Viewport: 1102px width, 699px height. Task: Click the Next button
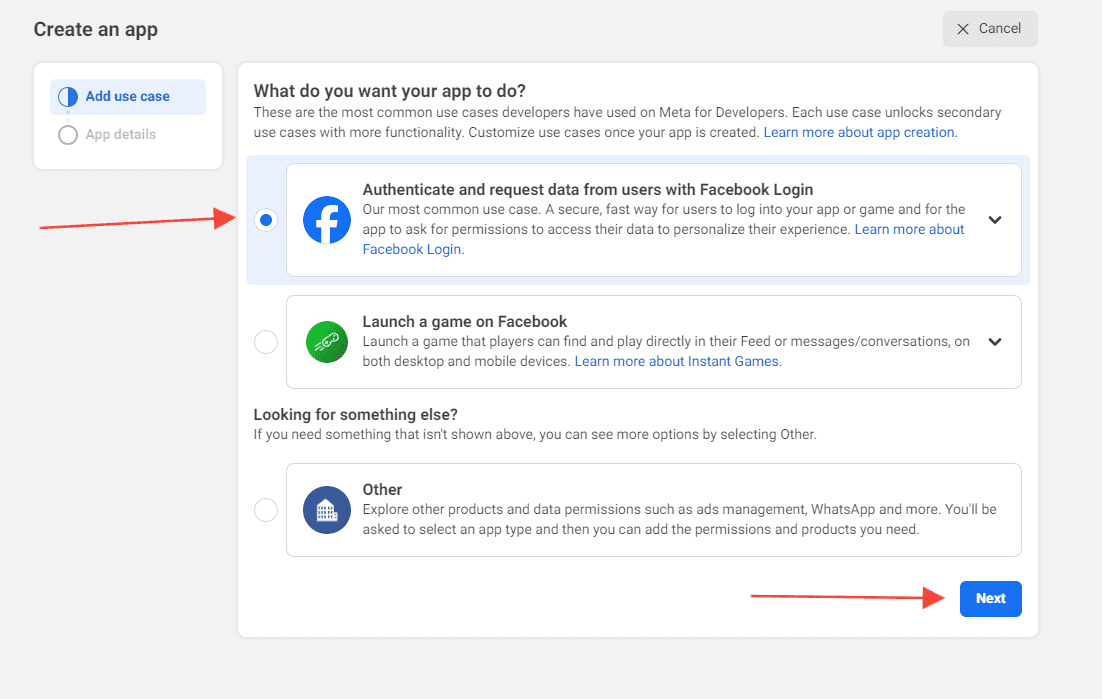pyautogui.click(x=990, y=599)
